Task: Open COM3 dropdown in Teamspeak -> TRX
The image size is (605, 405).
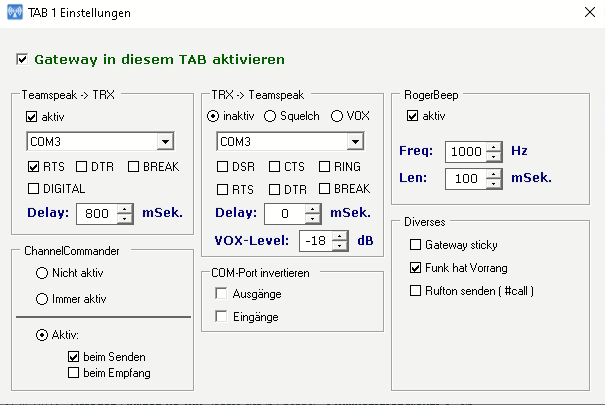Action: coord(165,141)
